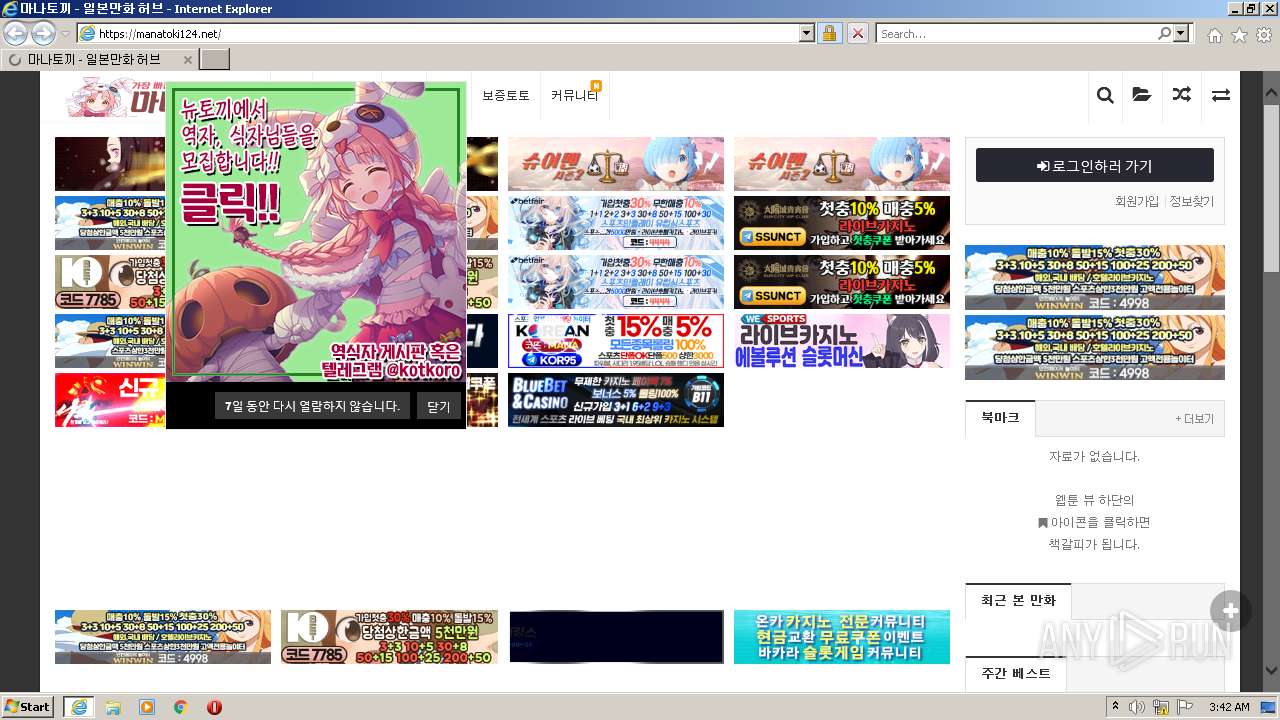The image size is (1280, 720).
Task: Click the IE forward arrow button
Action: (x=43, y=33)
